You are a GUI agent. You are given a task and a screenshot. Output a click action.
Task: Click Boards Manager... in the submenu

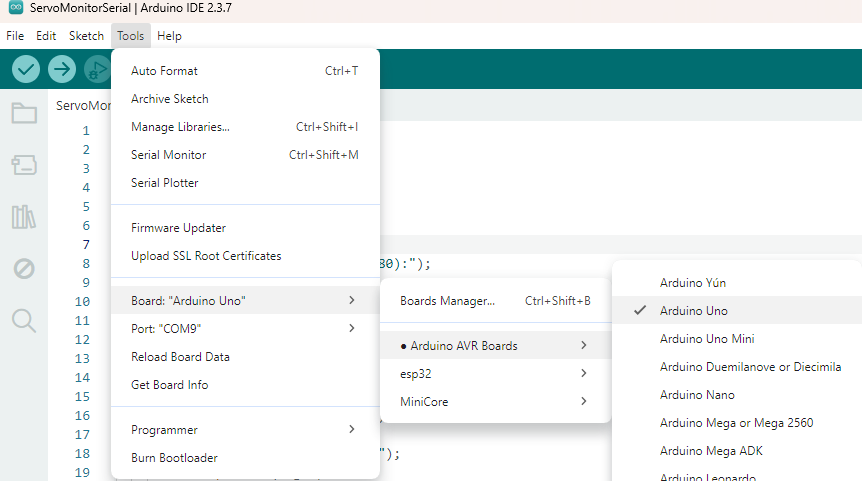(x=448, y=301)
